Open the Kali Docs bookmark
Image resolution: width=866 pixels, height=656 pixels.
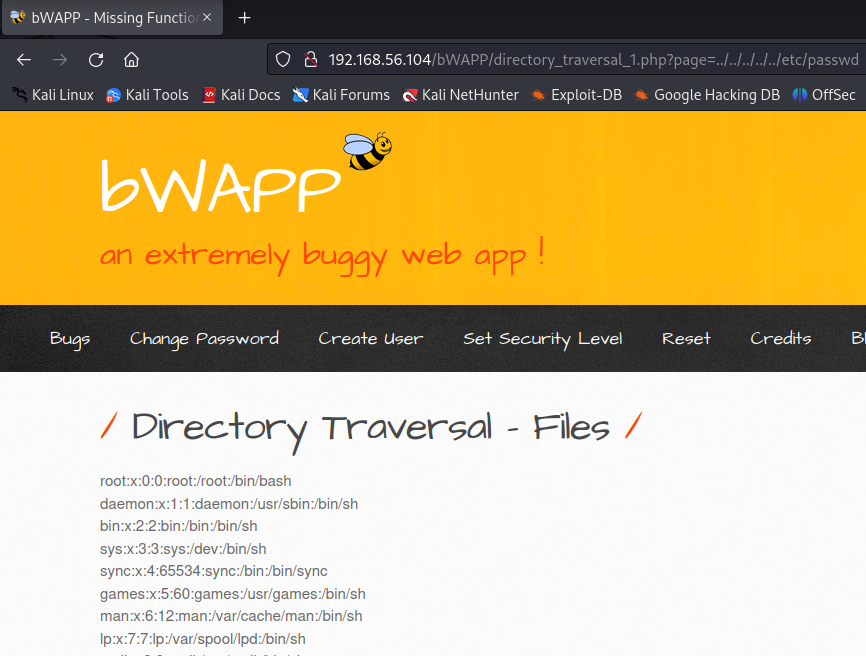point(242,95)
